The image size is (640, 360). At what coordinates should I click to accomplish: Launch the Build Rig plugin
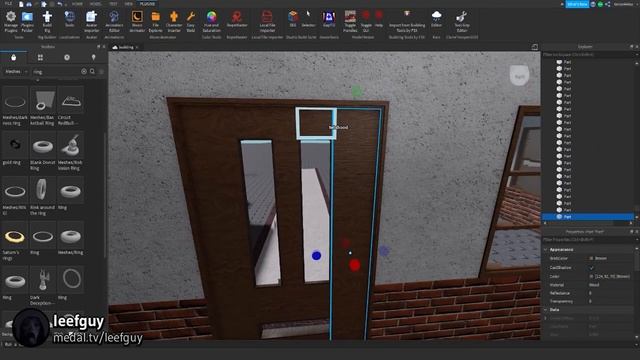click(x=47, y=21)
